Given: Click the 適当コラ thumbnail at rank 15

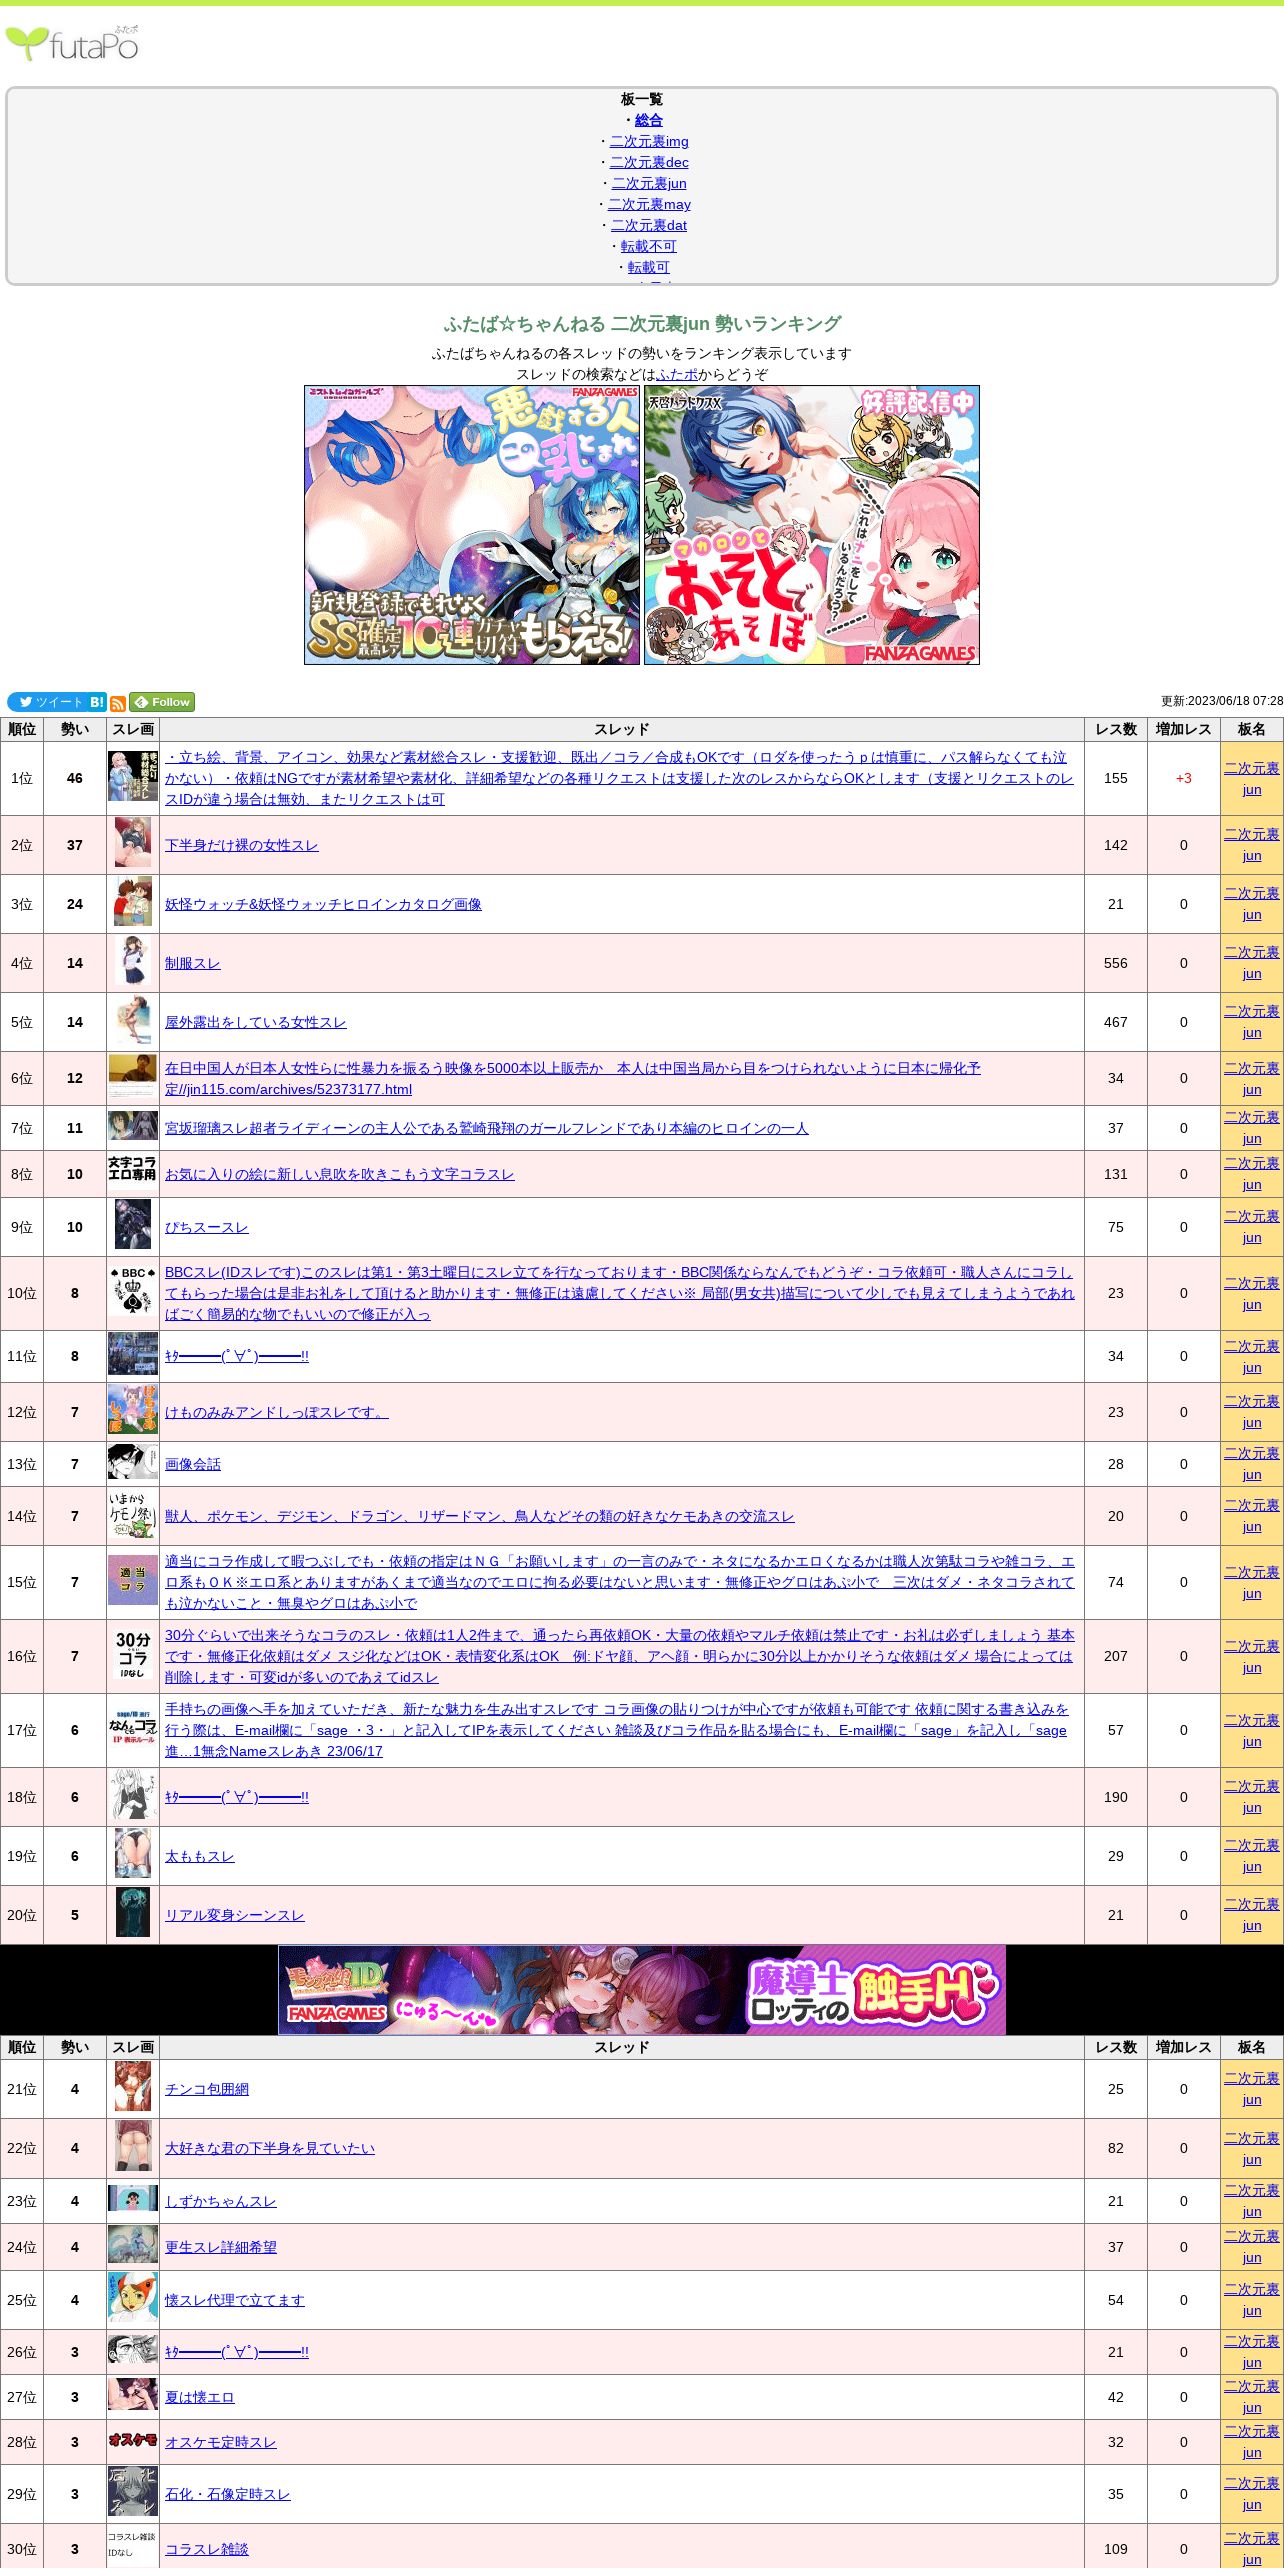Looking at the screenshot, I should pos(133,1580).
